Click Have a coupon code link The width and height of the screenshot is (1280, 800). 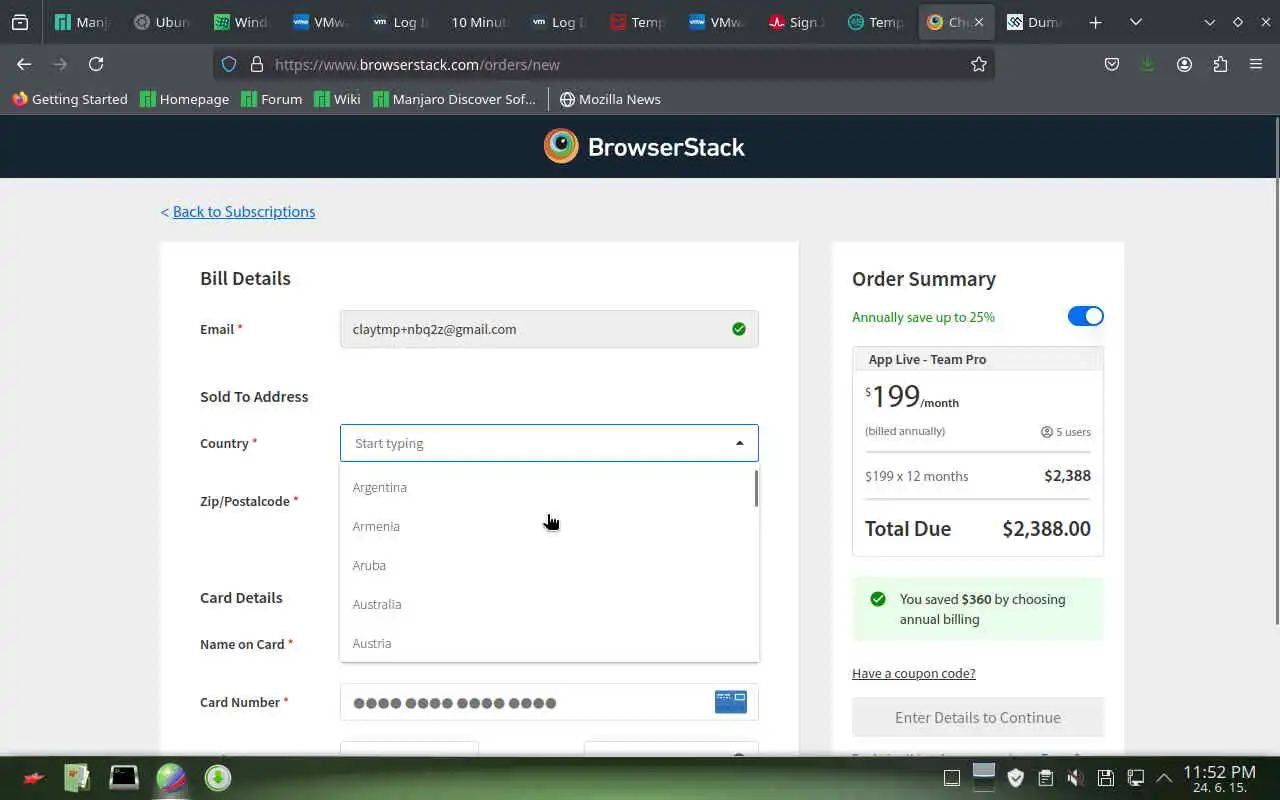point(914,673)
